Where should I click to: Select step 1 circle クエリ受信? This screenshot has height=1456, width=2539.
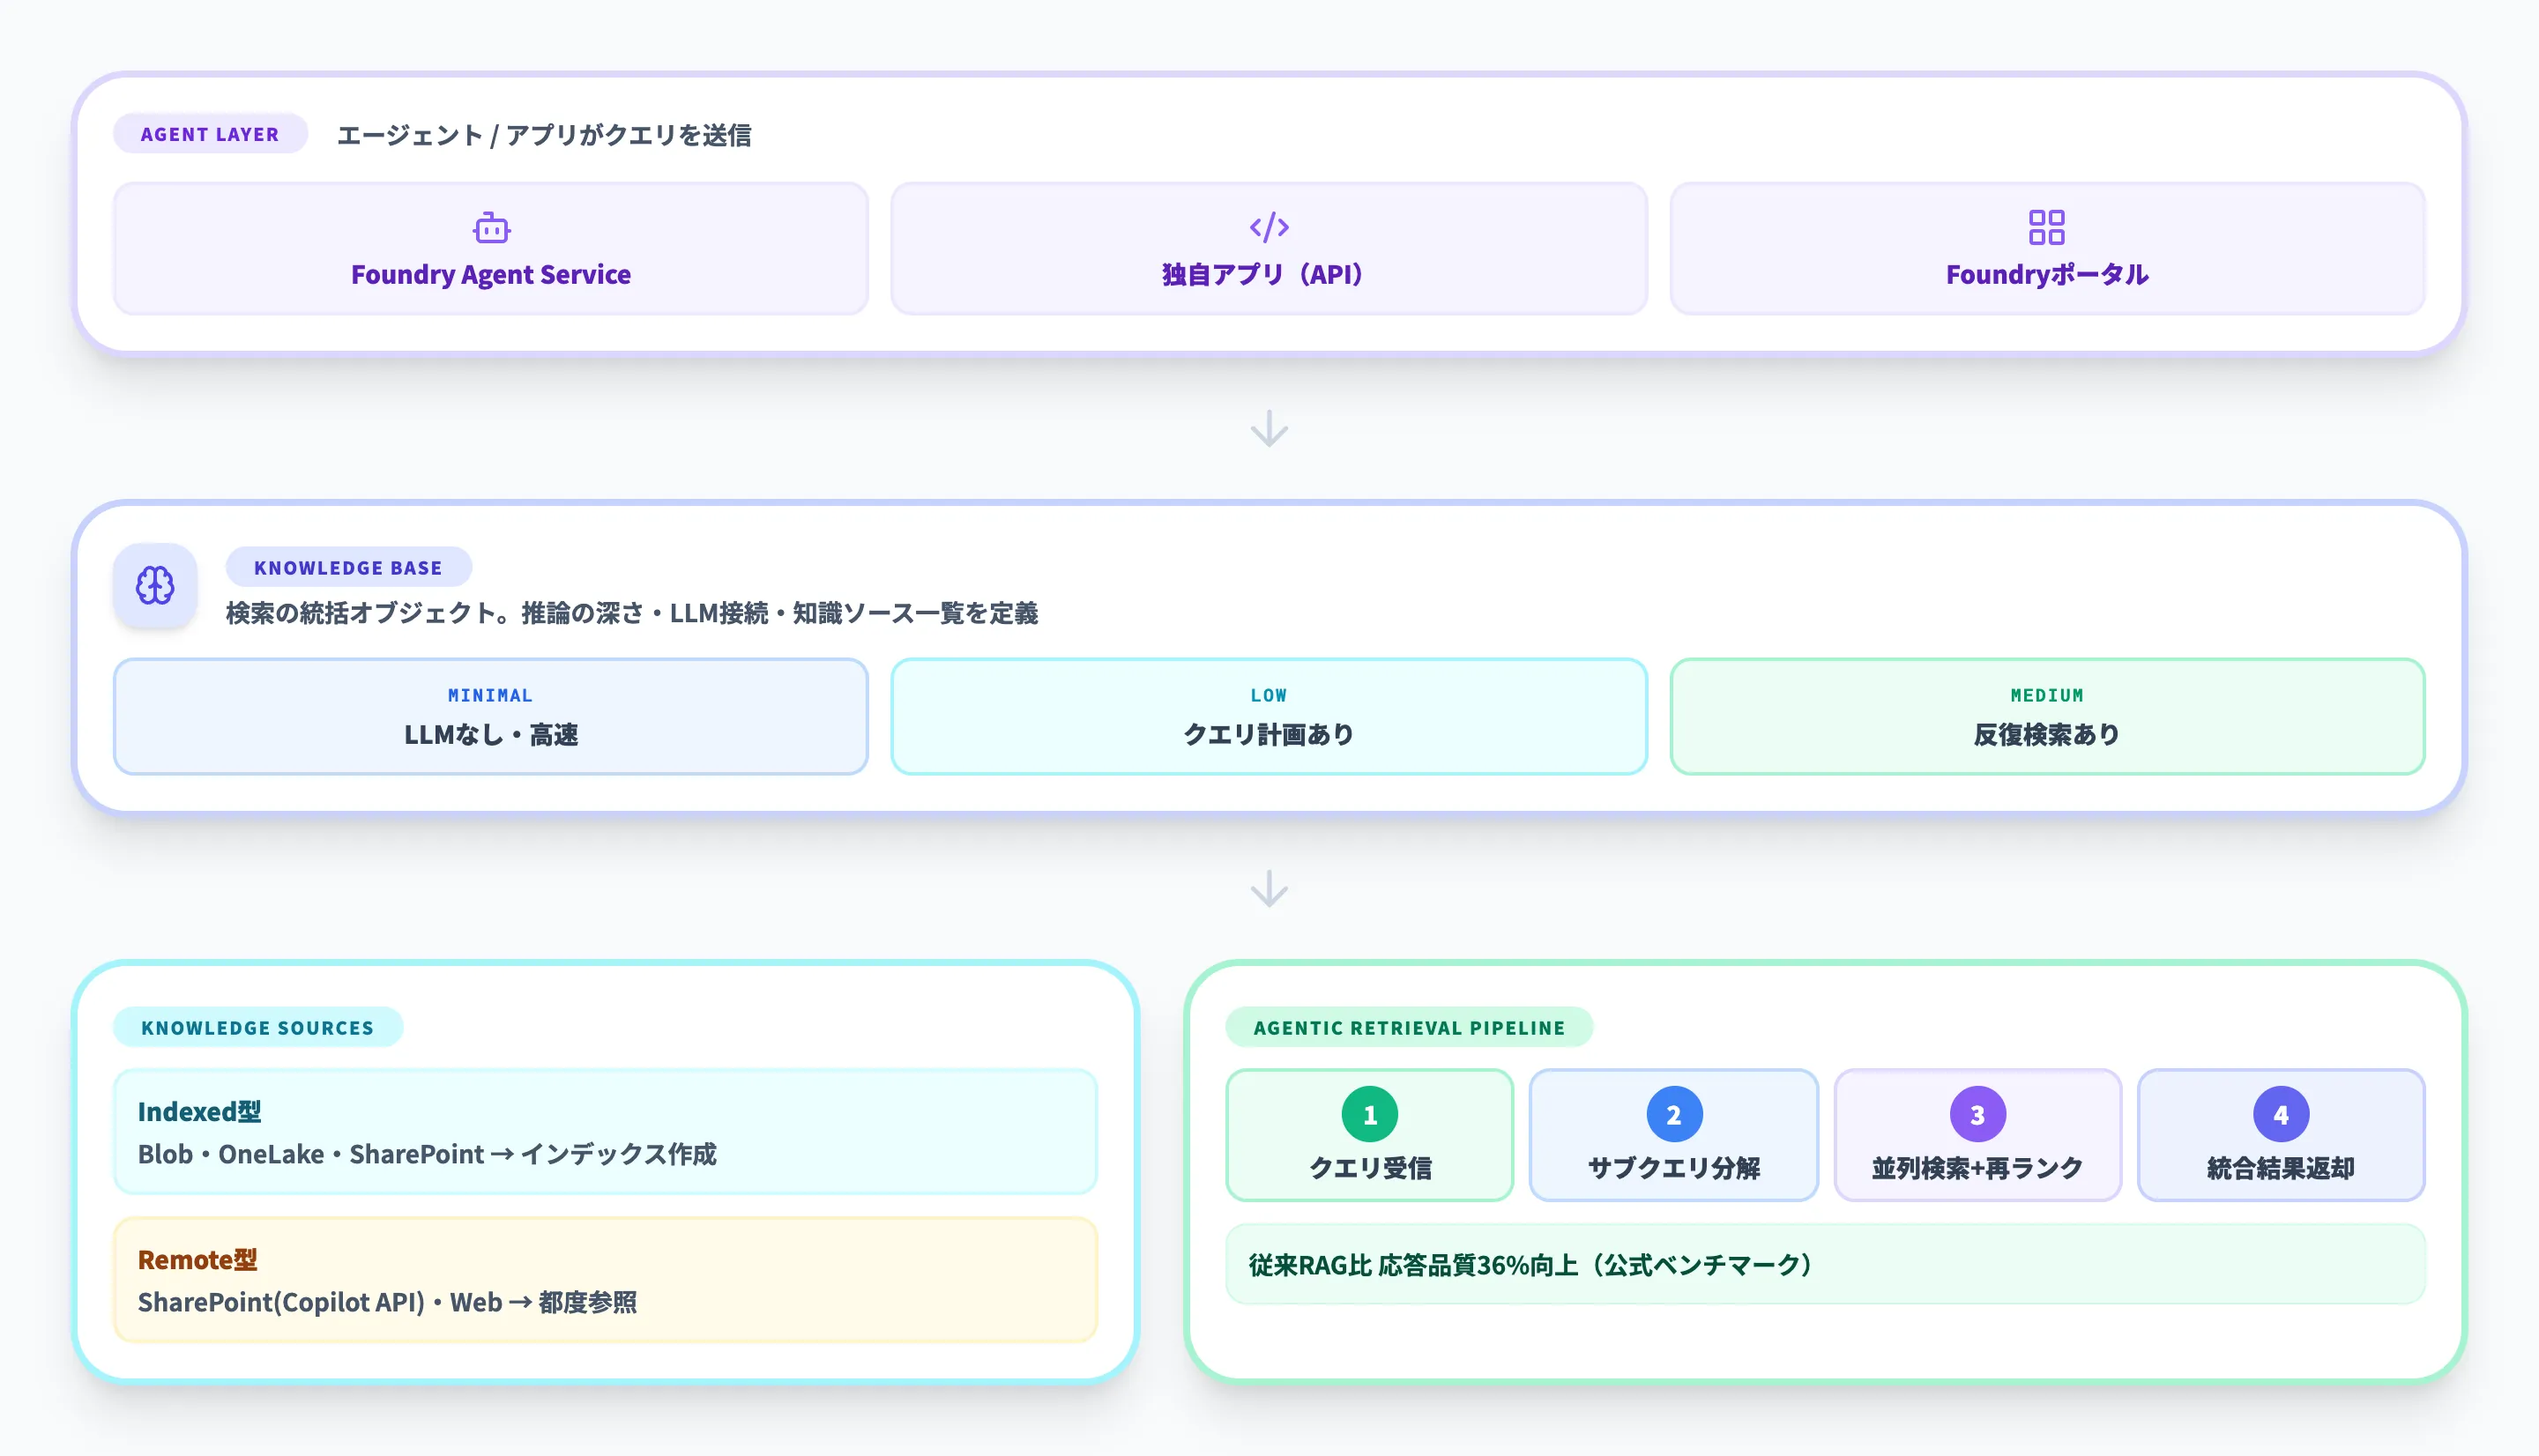point(1368,1113)
